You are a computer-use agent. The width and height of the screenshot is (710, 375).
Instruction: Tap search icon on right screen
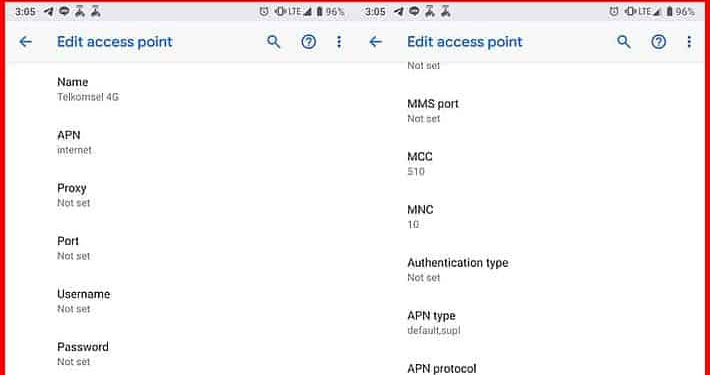pos(624,42)
